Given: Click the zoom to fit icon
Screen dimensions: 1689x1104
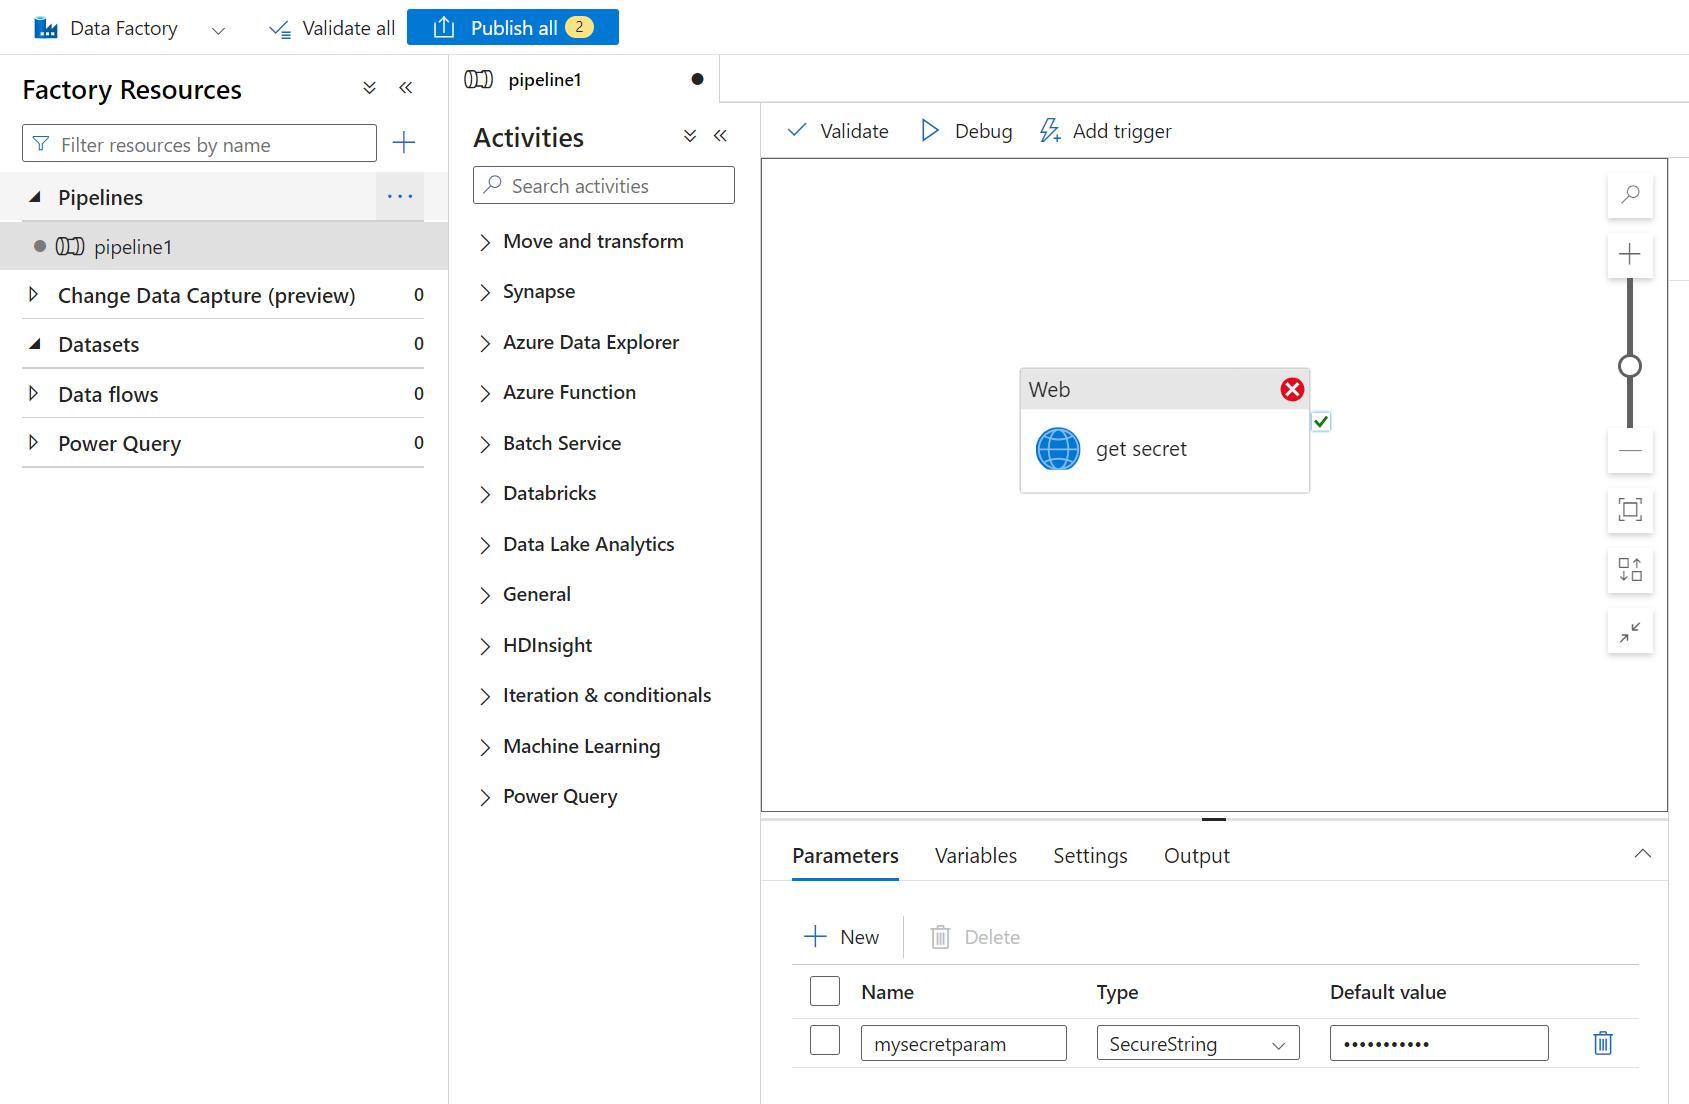Looking at the screenshot, I should [x=1630, y=510].
